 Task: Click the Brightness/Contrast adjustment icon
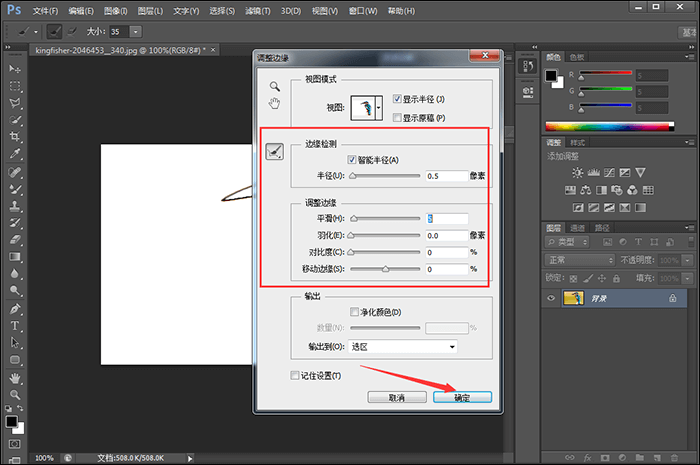pos(577,173)
